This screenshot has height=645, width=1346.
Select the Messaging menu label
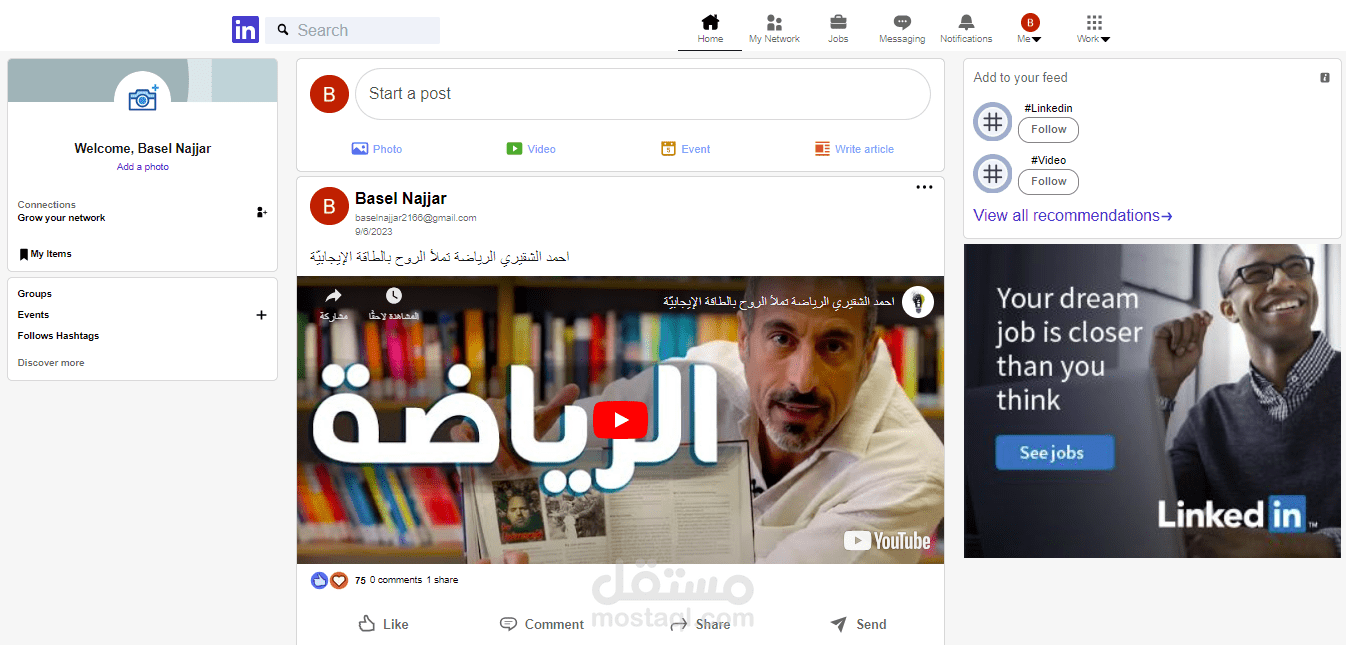[902, 39]
